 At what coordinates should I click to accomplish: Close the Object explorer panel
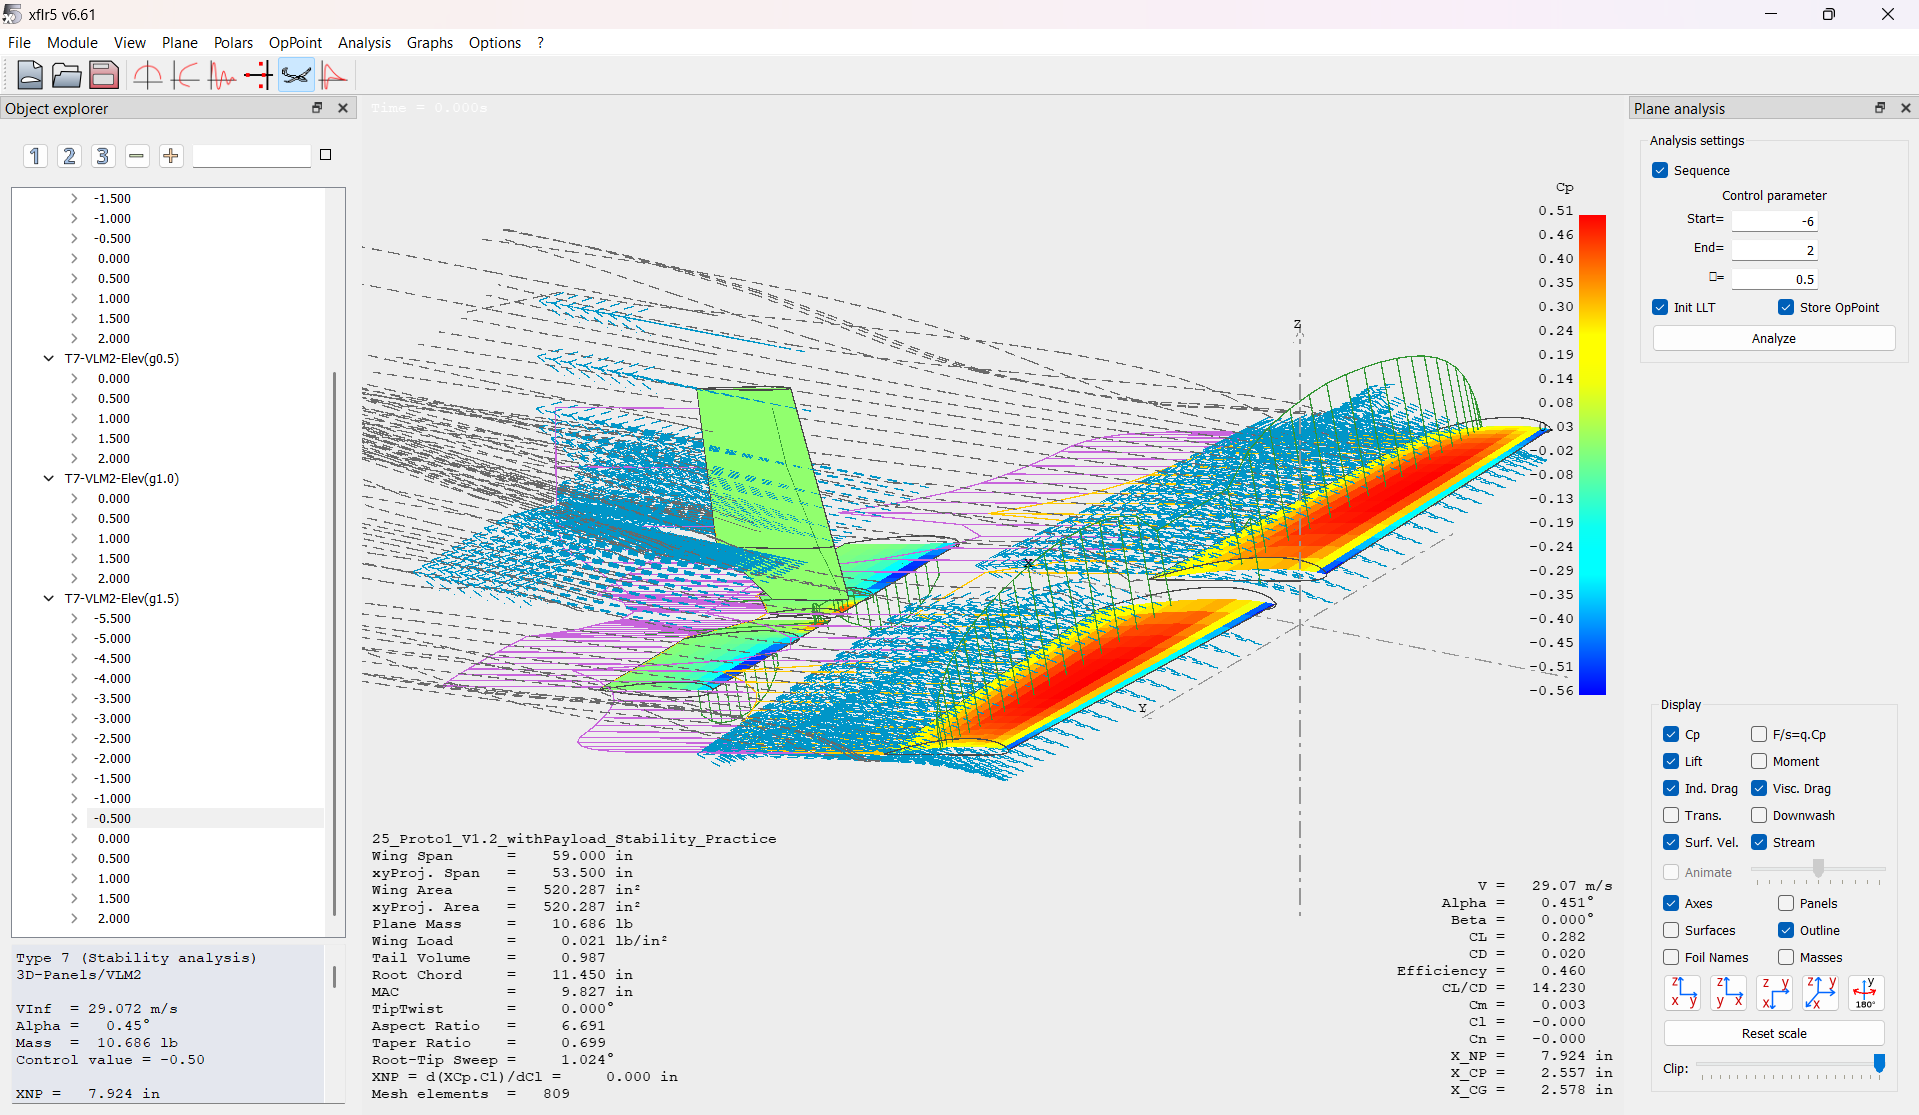(x=343, y=108)
